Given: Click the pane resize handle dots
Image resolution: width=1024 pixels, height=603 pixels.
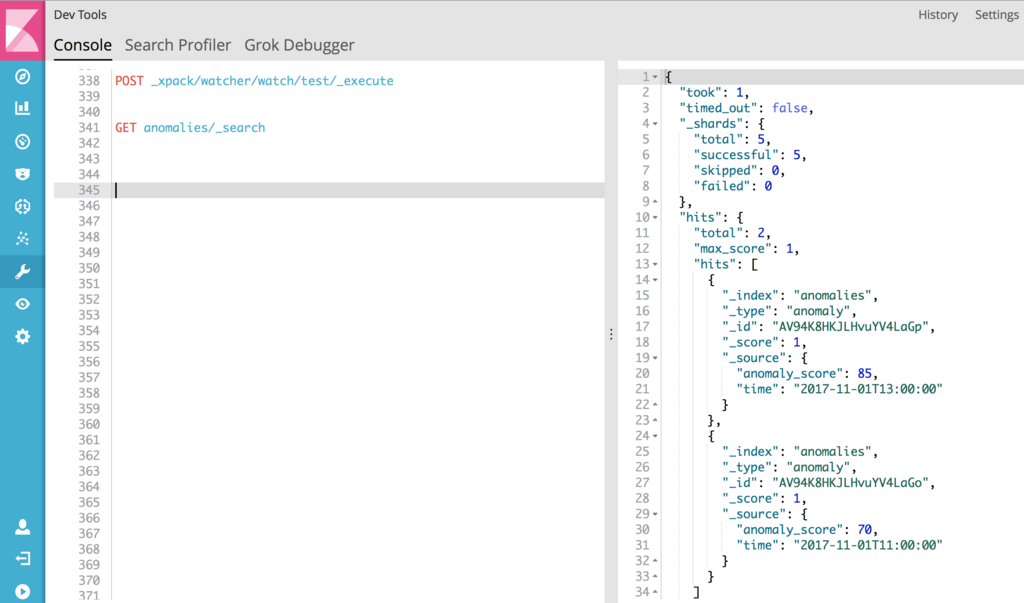Looking at the screenshot, I should [x=611, y=334].
